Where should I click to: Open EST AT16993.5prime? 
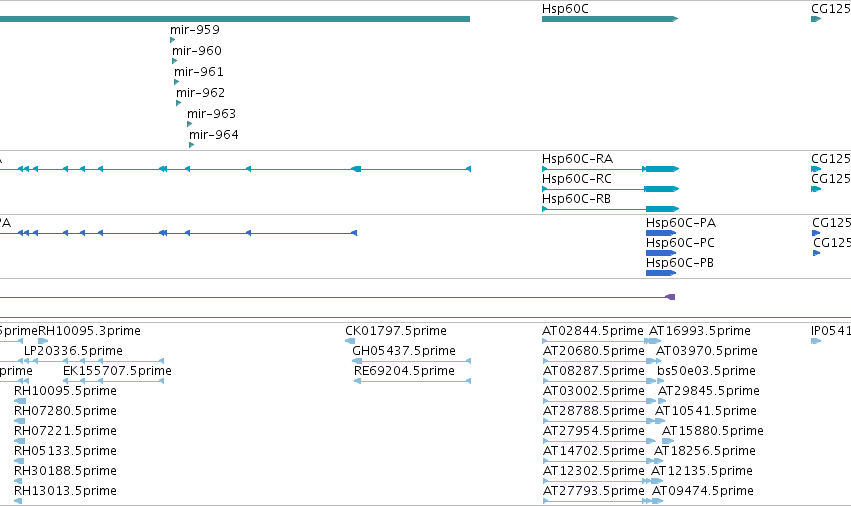700,331
